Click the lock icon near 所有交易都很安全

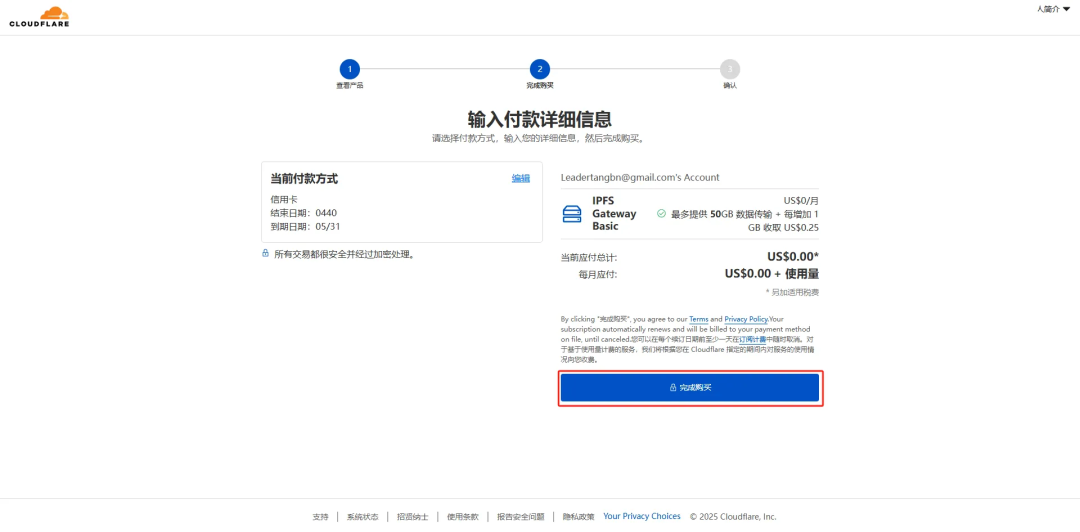pyautogui.click(x=265, y=254)
